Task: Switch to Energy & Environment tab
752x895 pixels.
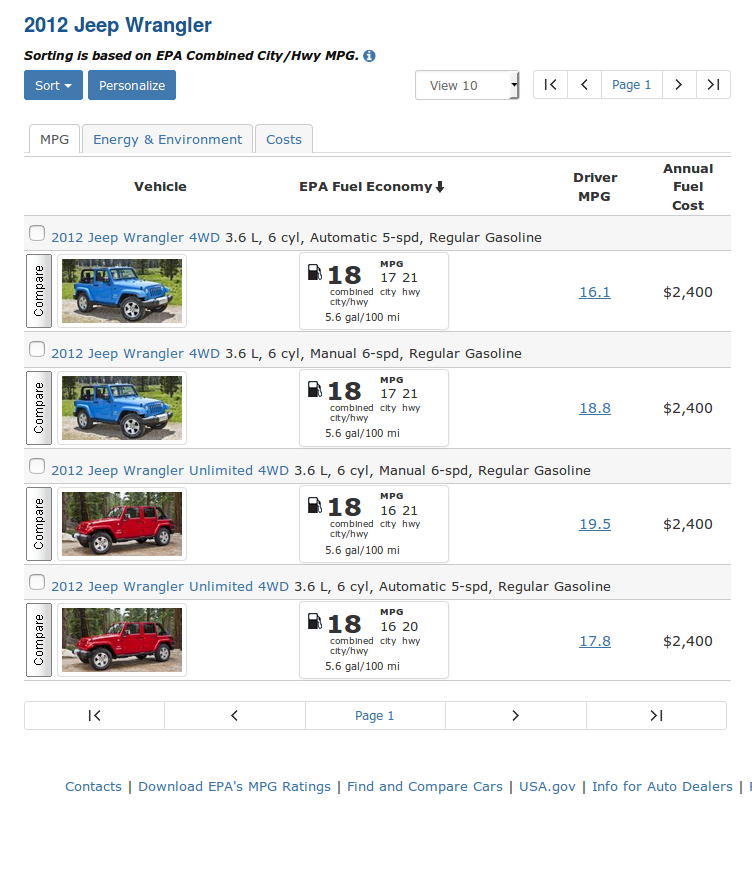Action: click(x=167, y=139)
